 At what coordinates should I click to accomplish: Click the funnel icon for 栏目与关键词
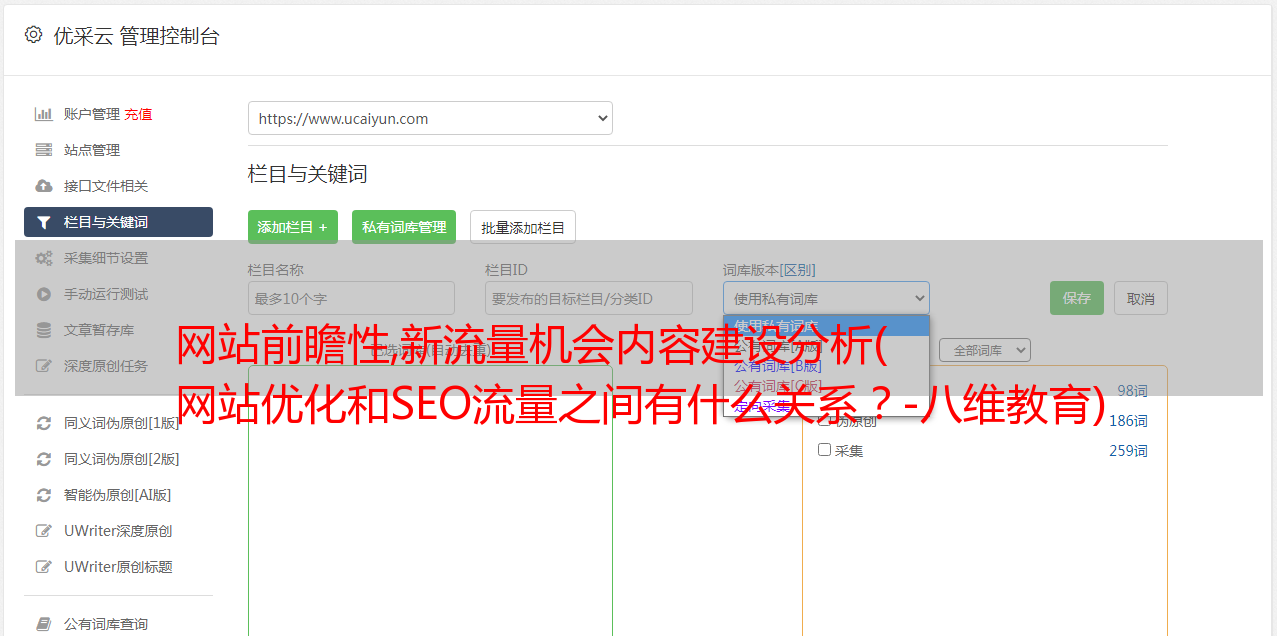(x=43, y=222)
